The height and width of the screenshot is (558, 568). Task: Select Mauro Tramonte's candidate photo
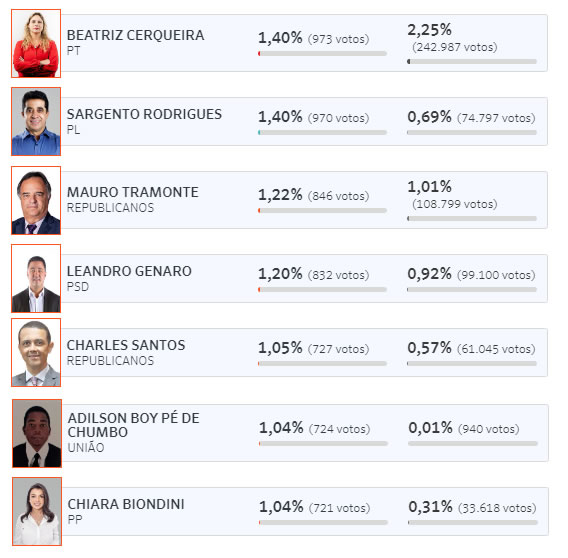tap(36, 201)
